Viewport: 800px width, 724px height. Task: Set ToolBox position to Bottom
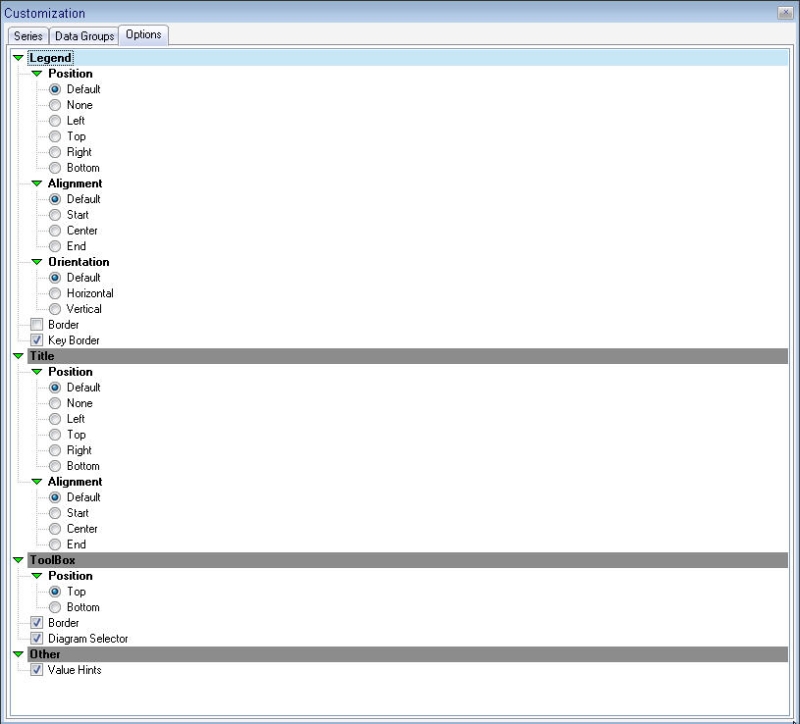(x=55, y=608)
